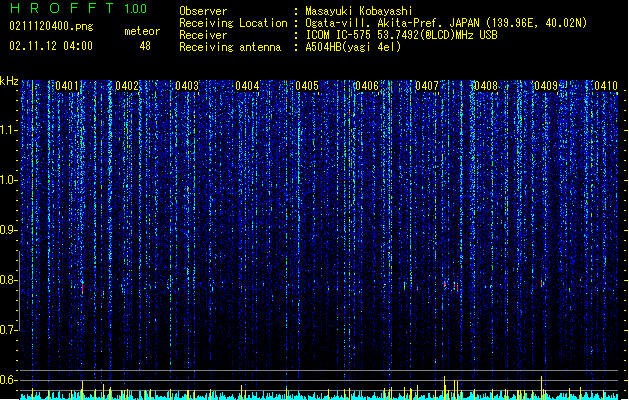Click the kHz axis unit label
The image size is (629, 400).
9,81
